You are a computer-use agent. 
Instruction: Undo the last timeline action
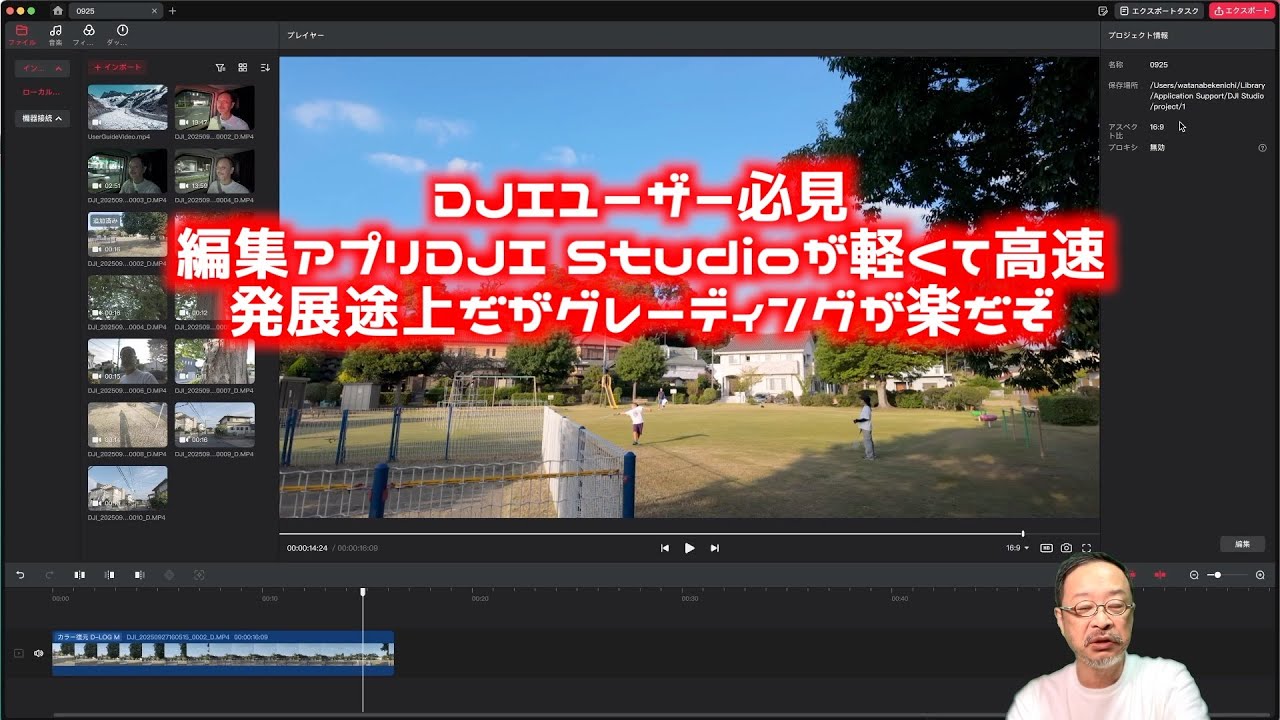pyautogui.click(x=20, y=575)
